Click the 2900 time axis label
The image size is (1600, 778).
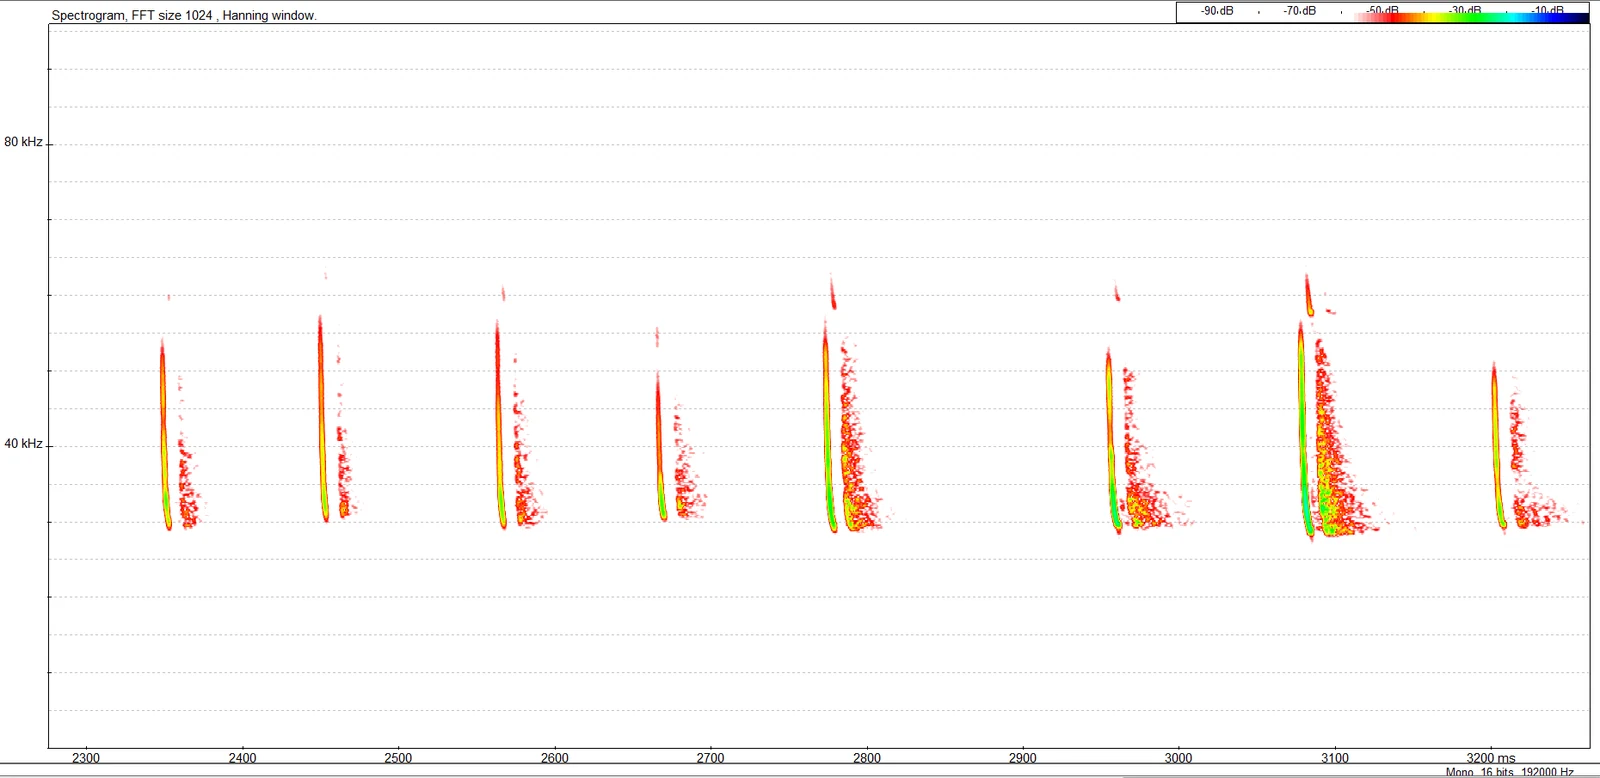(1023, 758)
